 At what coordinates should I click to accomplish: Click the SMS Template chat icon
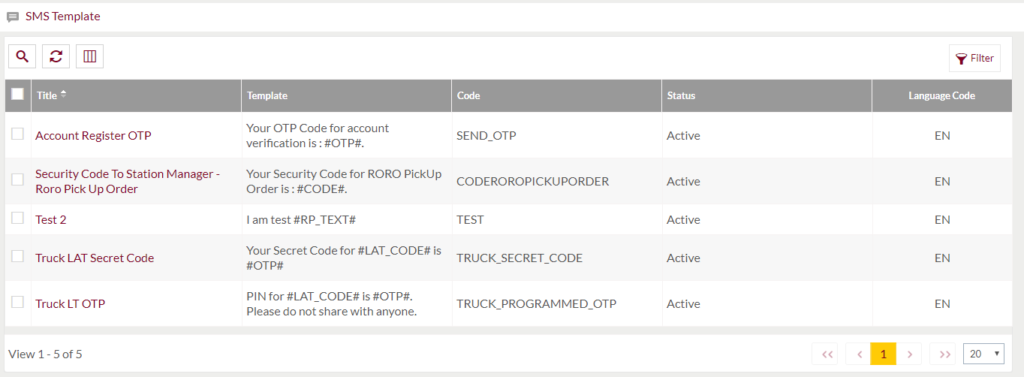click(x=12, y=17)
